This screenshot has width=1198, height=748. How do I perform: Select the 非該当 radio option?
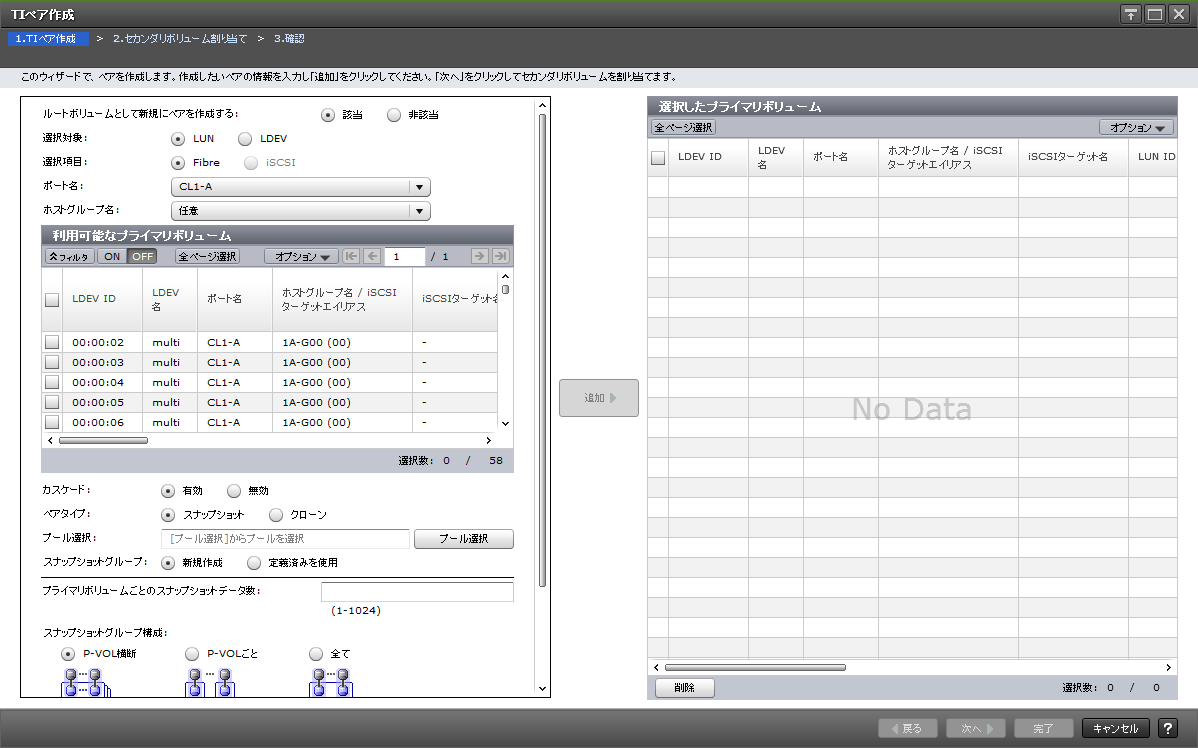tap(394, 114)
